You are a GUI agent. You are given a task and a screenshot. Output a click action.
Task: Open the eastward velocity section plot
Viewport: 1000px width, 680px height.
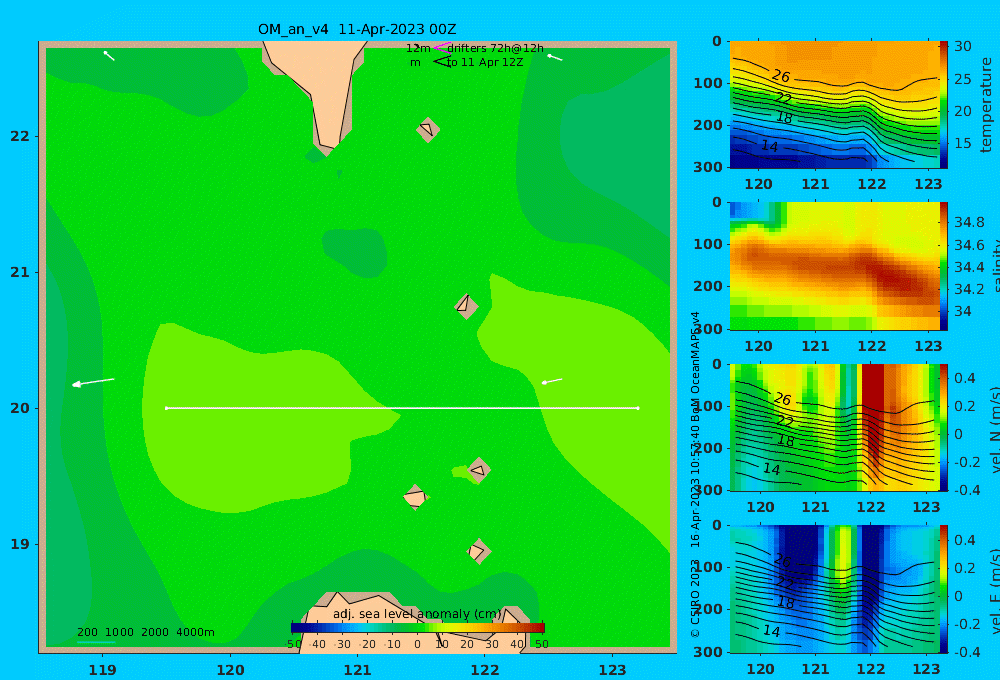point(834,589)
